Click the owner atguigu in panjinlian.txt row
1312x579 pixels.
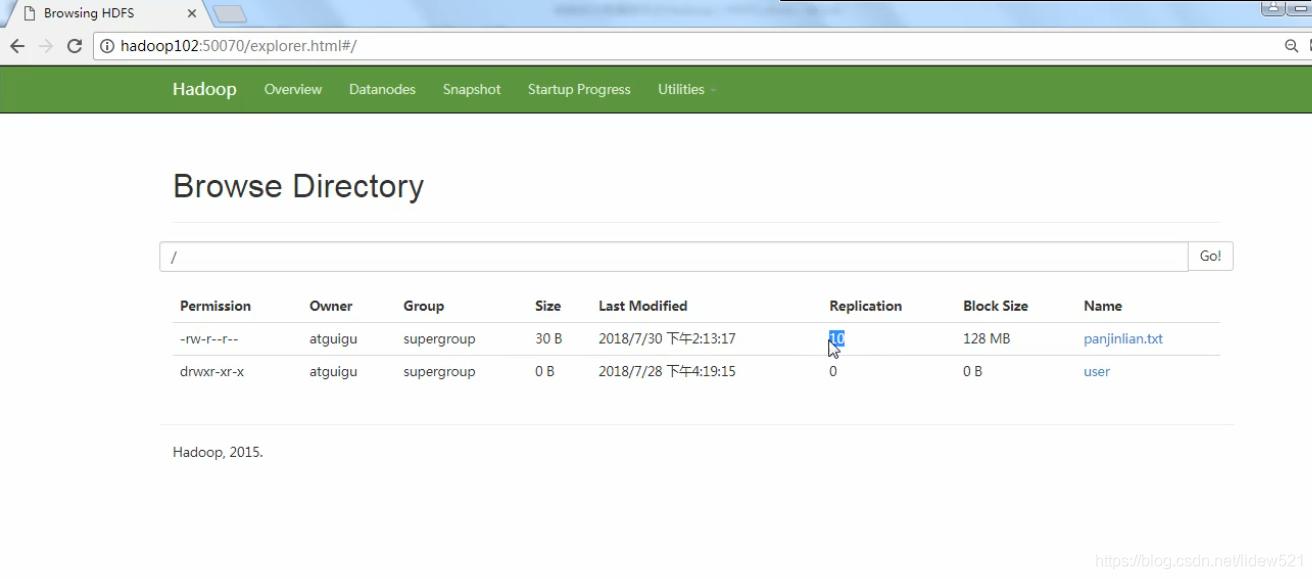point(333,339)
